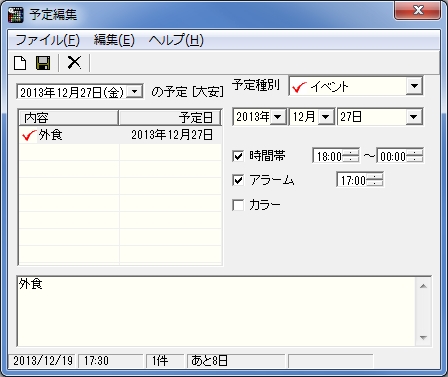Click the 予定日 column header
448x377 pixels.
[170, 118]
